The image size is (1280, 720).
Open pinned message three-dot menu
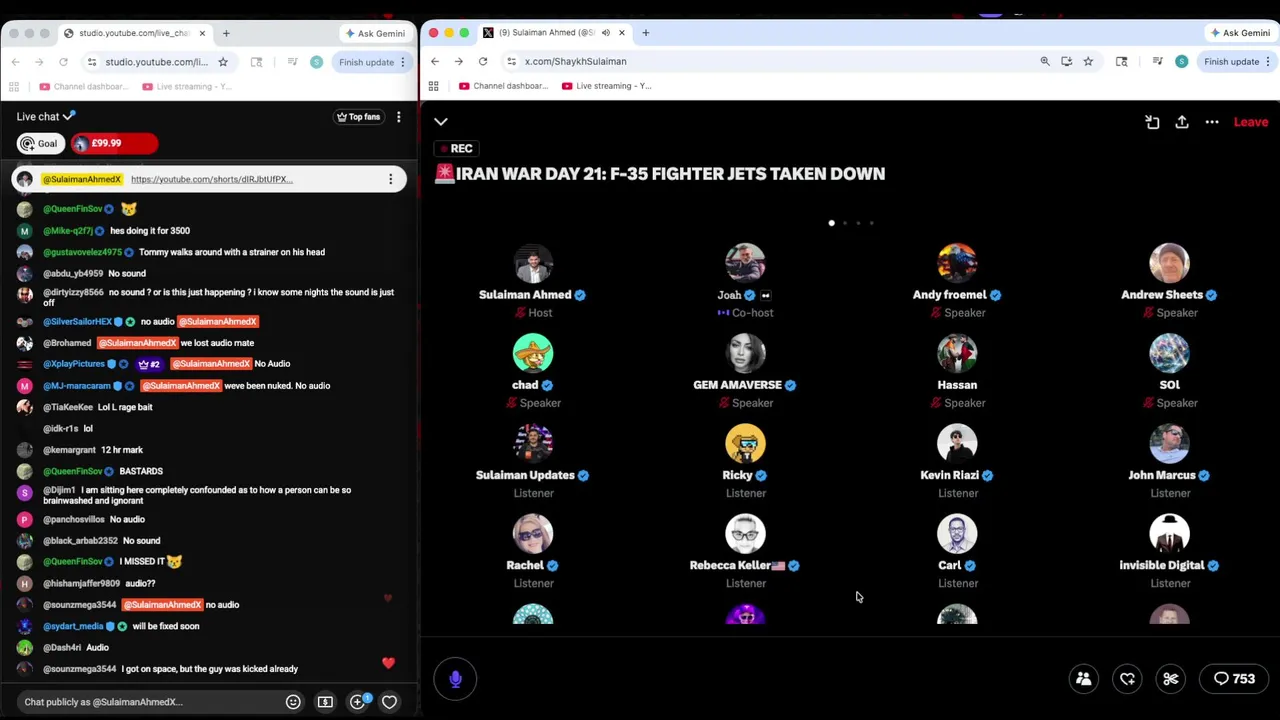pos(390,179)
